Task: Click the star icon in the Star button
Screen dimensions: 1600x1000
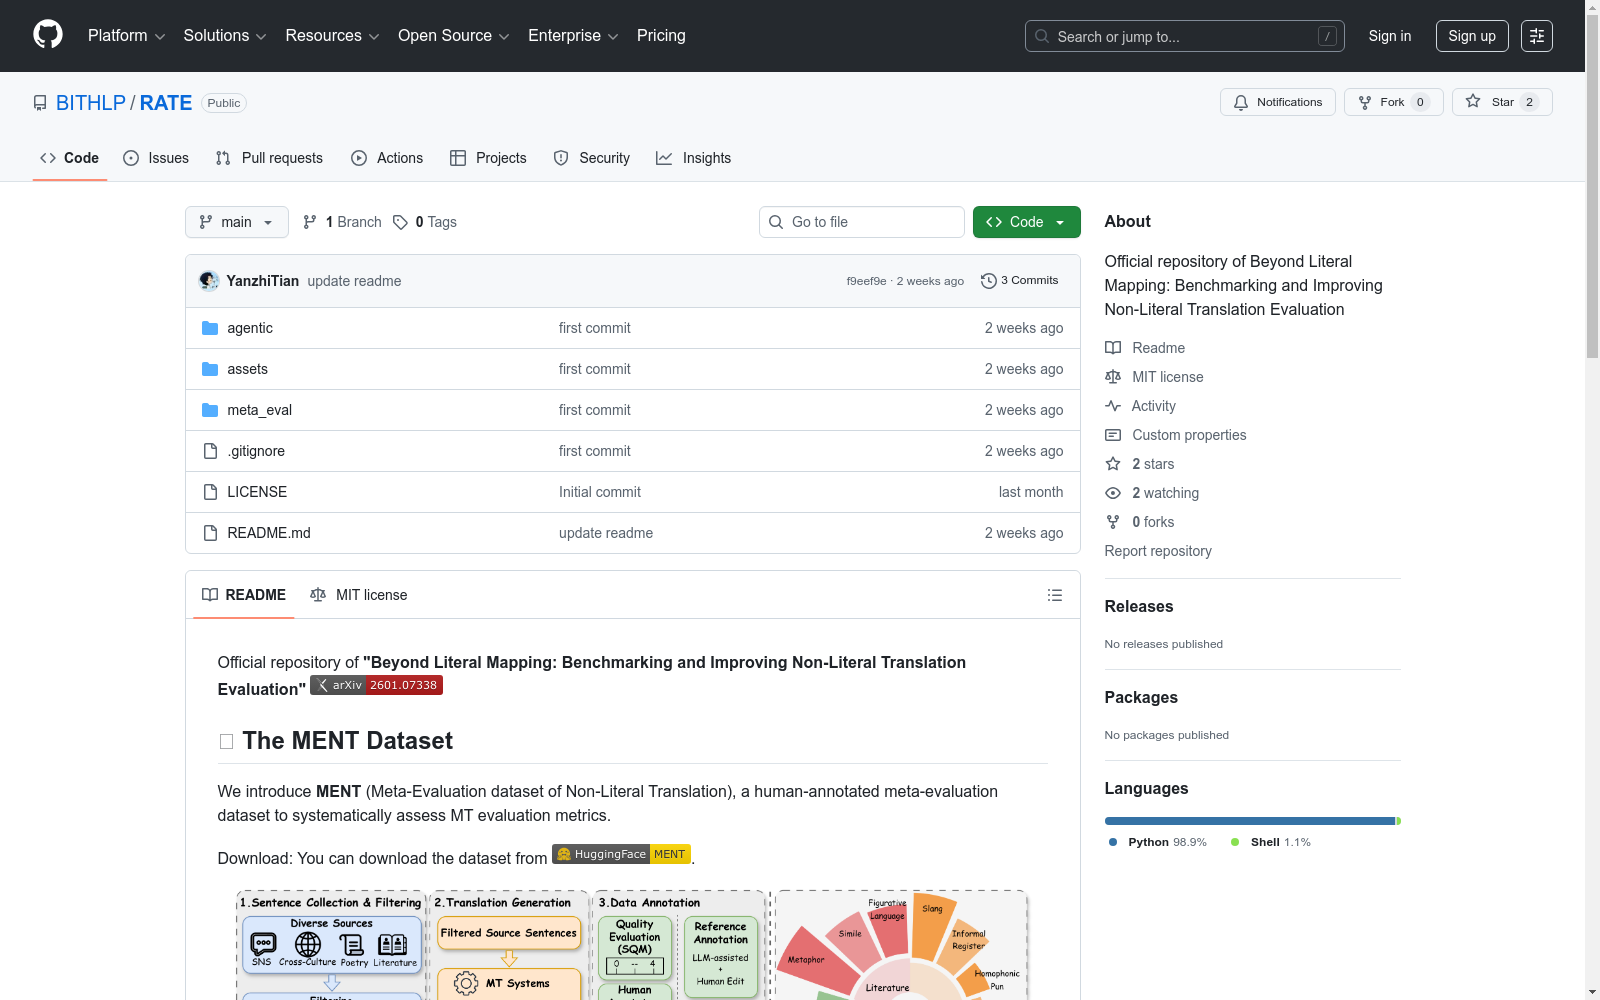Action: point(1473,101)
